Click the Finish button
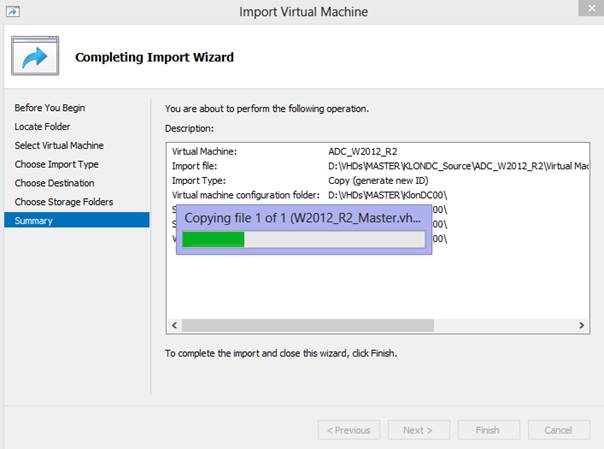Viewport: 604px width, 449px height. 488,430
